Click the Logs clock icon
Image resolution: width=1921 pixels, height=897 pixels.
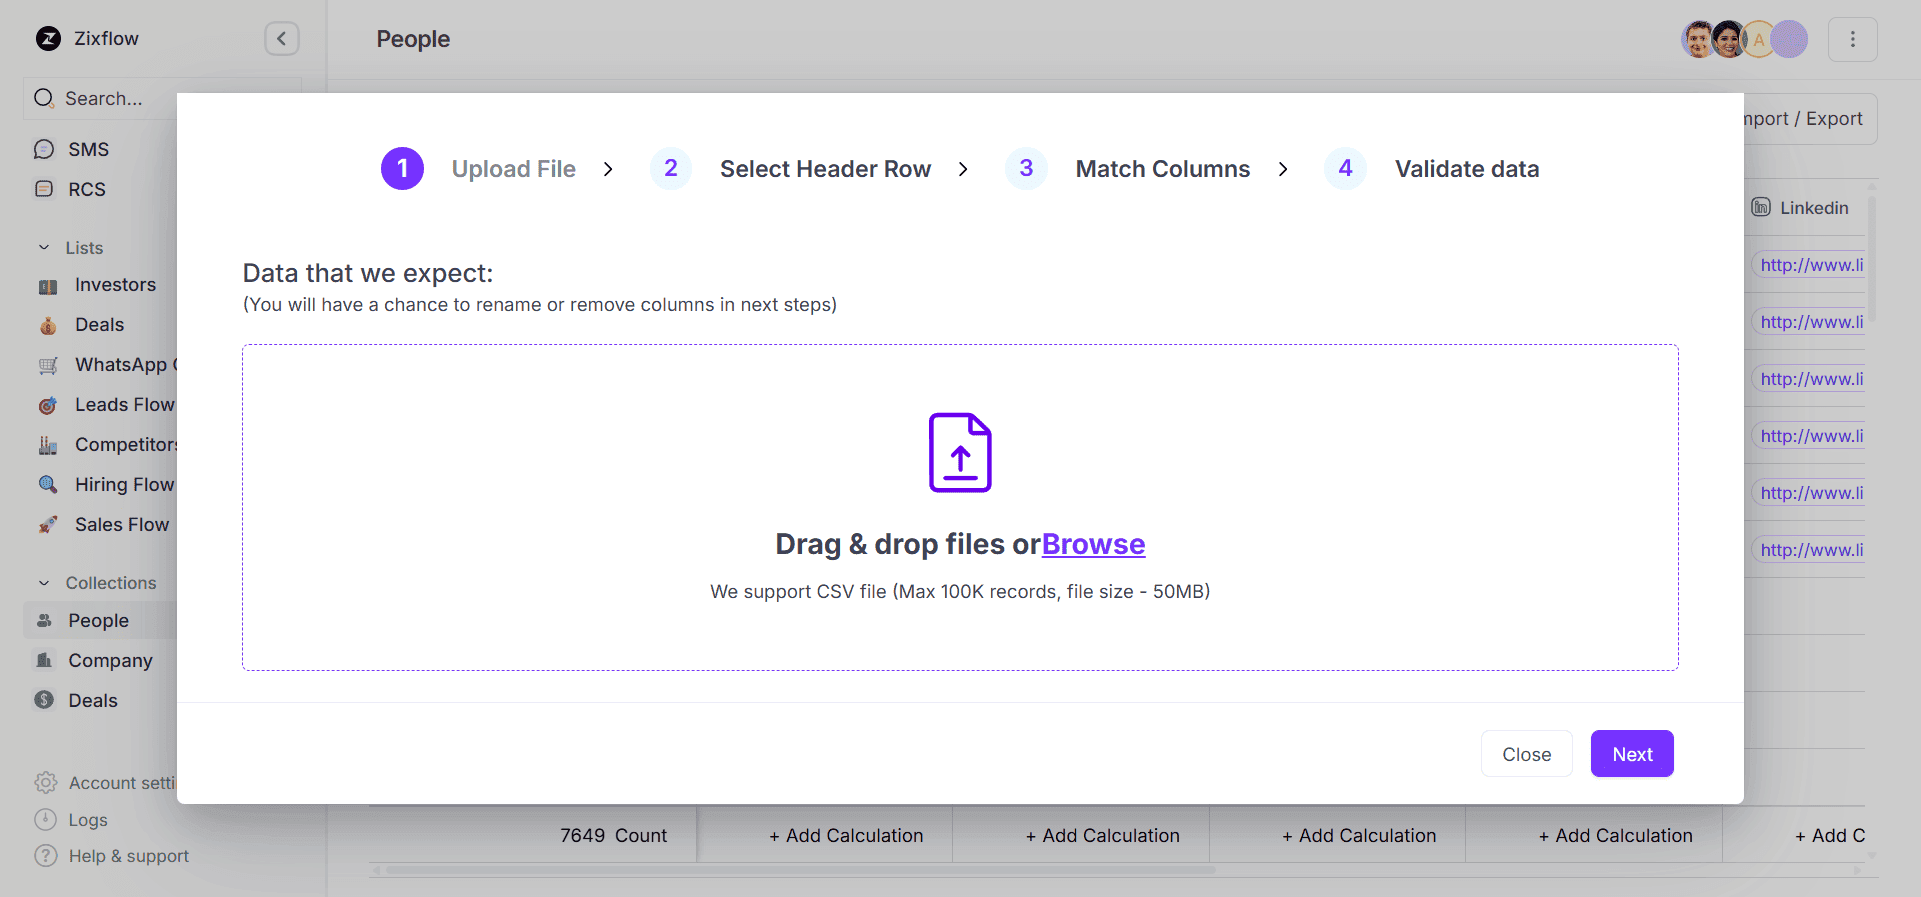(46, 820)
